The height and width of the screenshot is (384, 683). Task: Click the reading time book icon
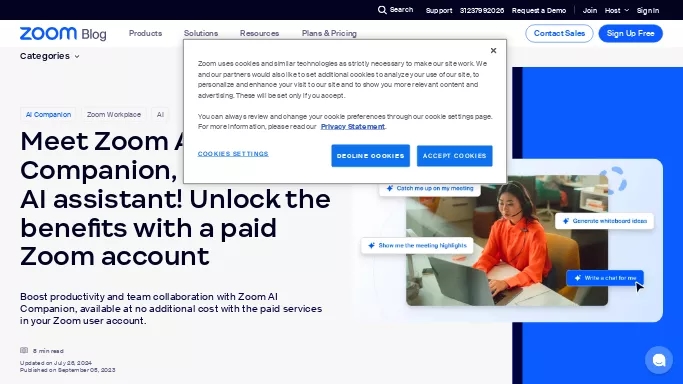pos(24,350)
